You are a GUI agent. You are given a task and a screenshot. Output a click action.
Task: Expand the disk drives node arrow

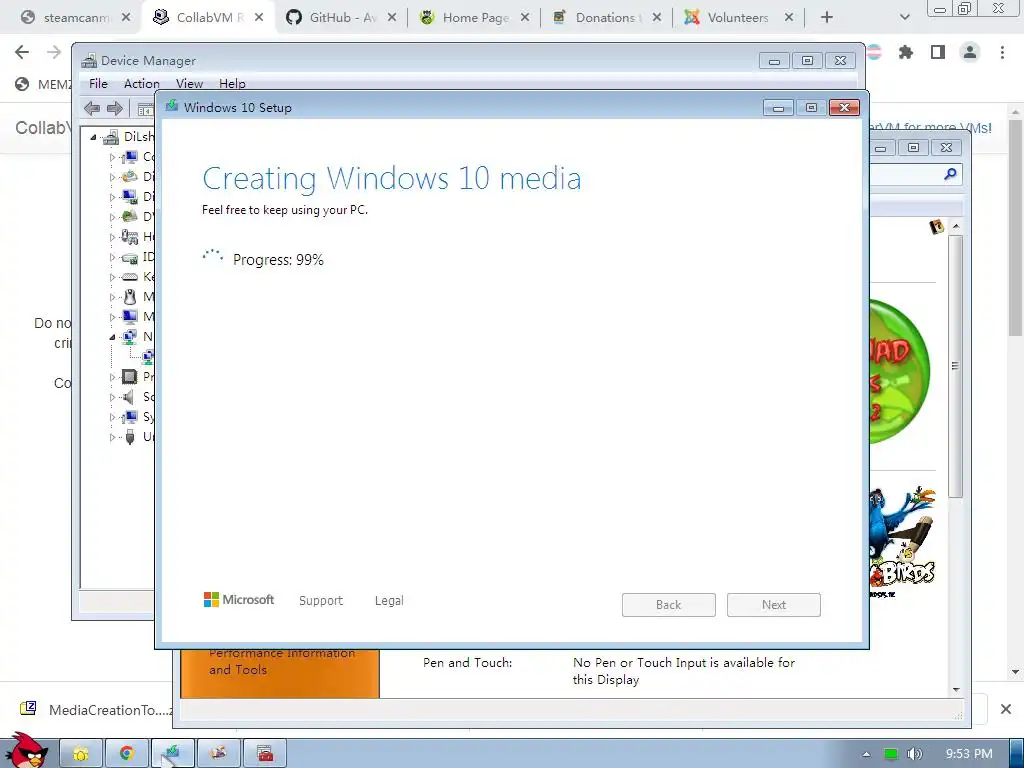click(112, 177)
